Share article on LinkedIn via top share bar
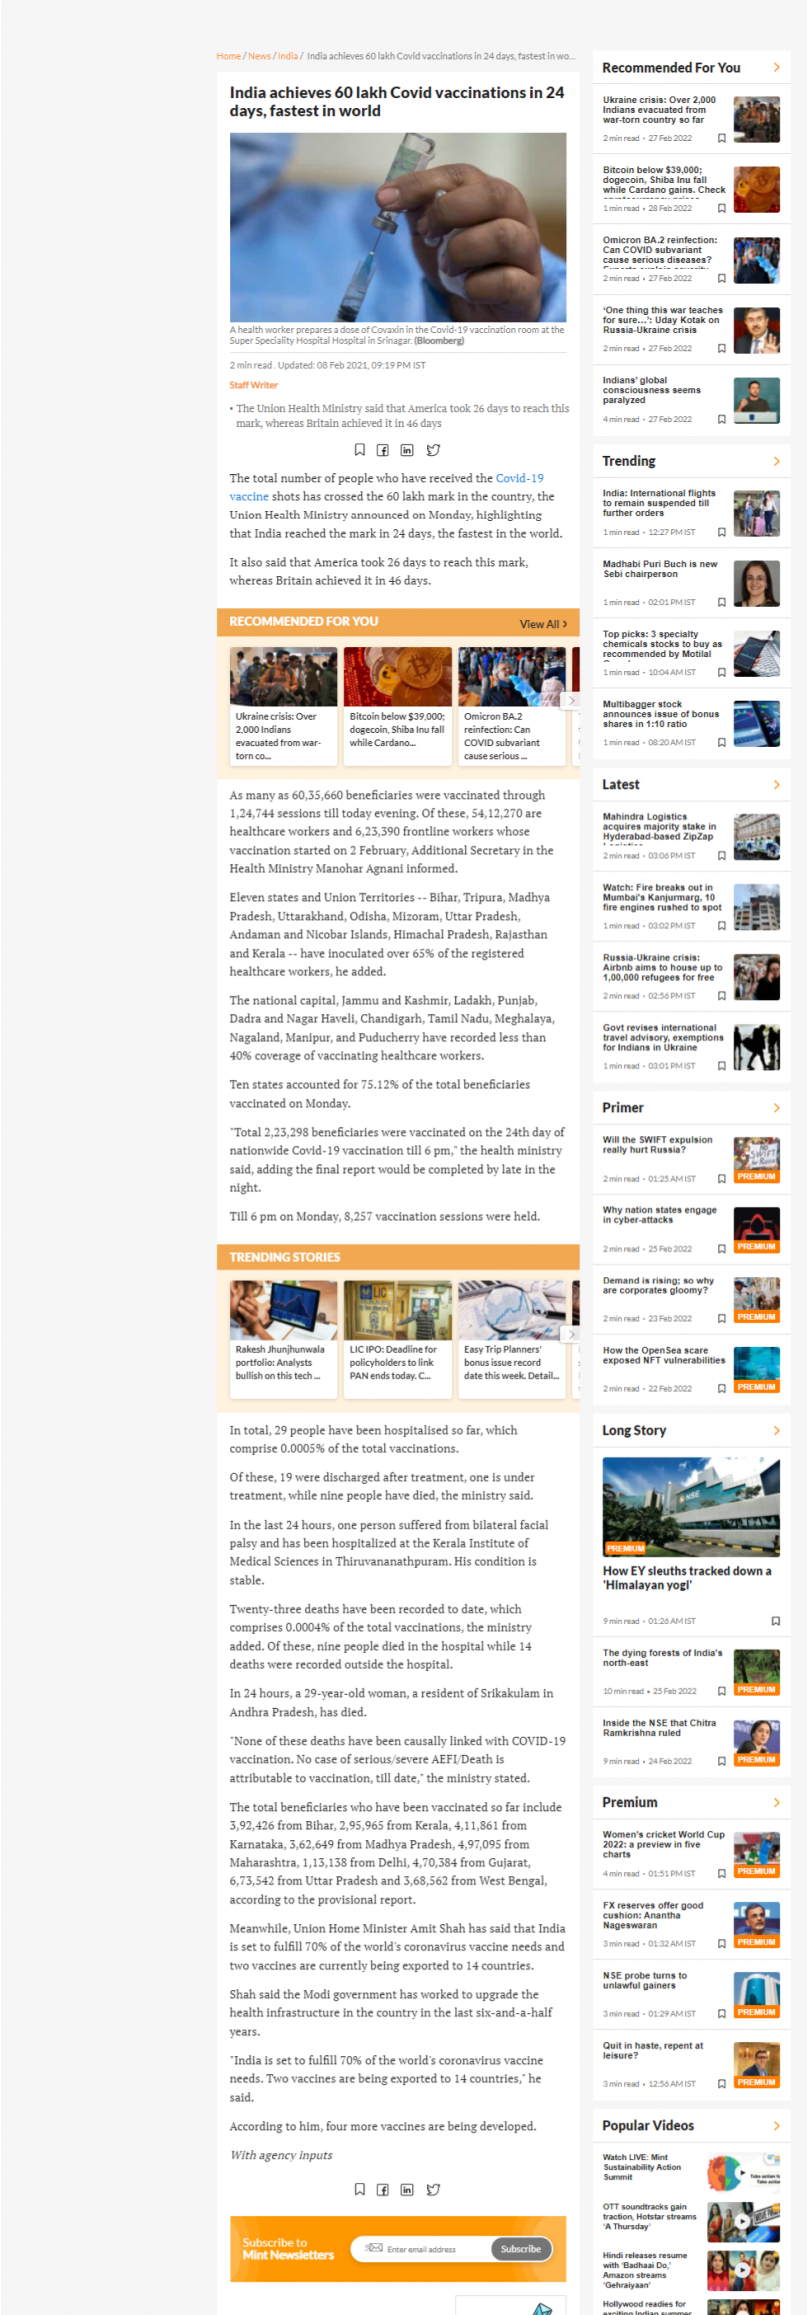Viewport: 807px width, 2315px height. 407,450
